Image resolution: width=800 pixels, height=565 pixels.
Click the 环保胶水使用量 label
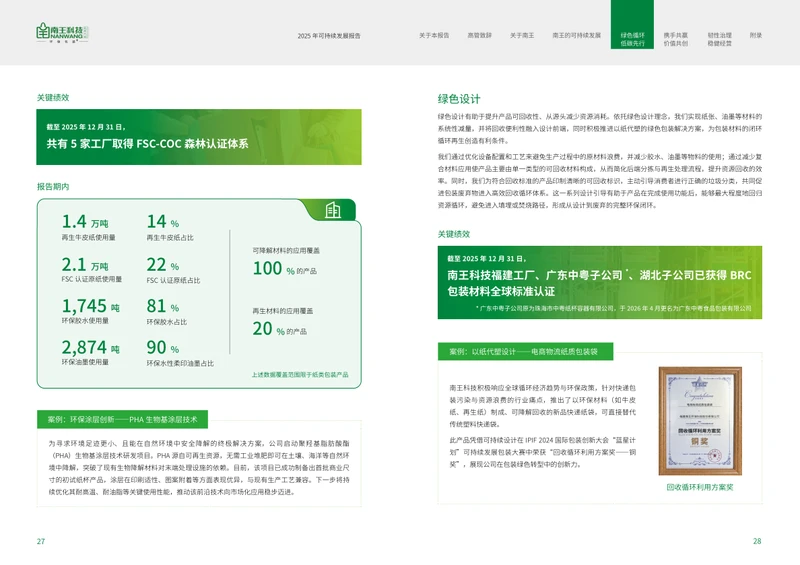pyautogui.click(x=85, y=321)
